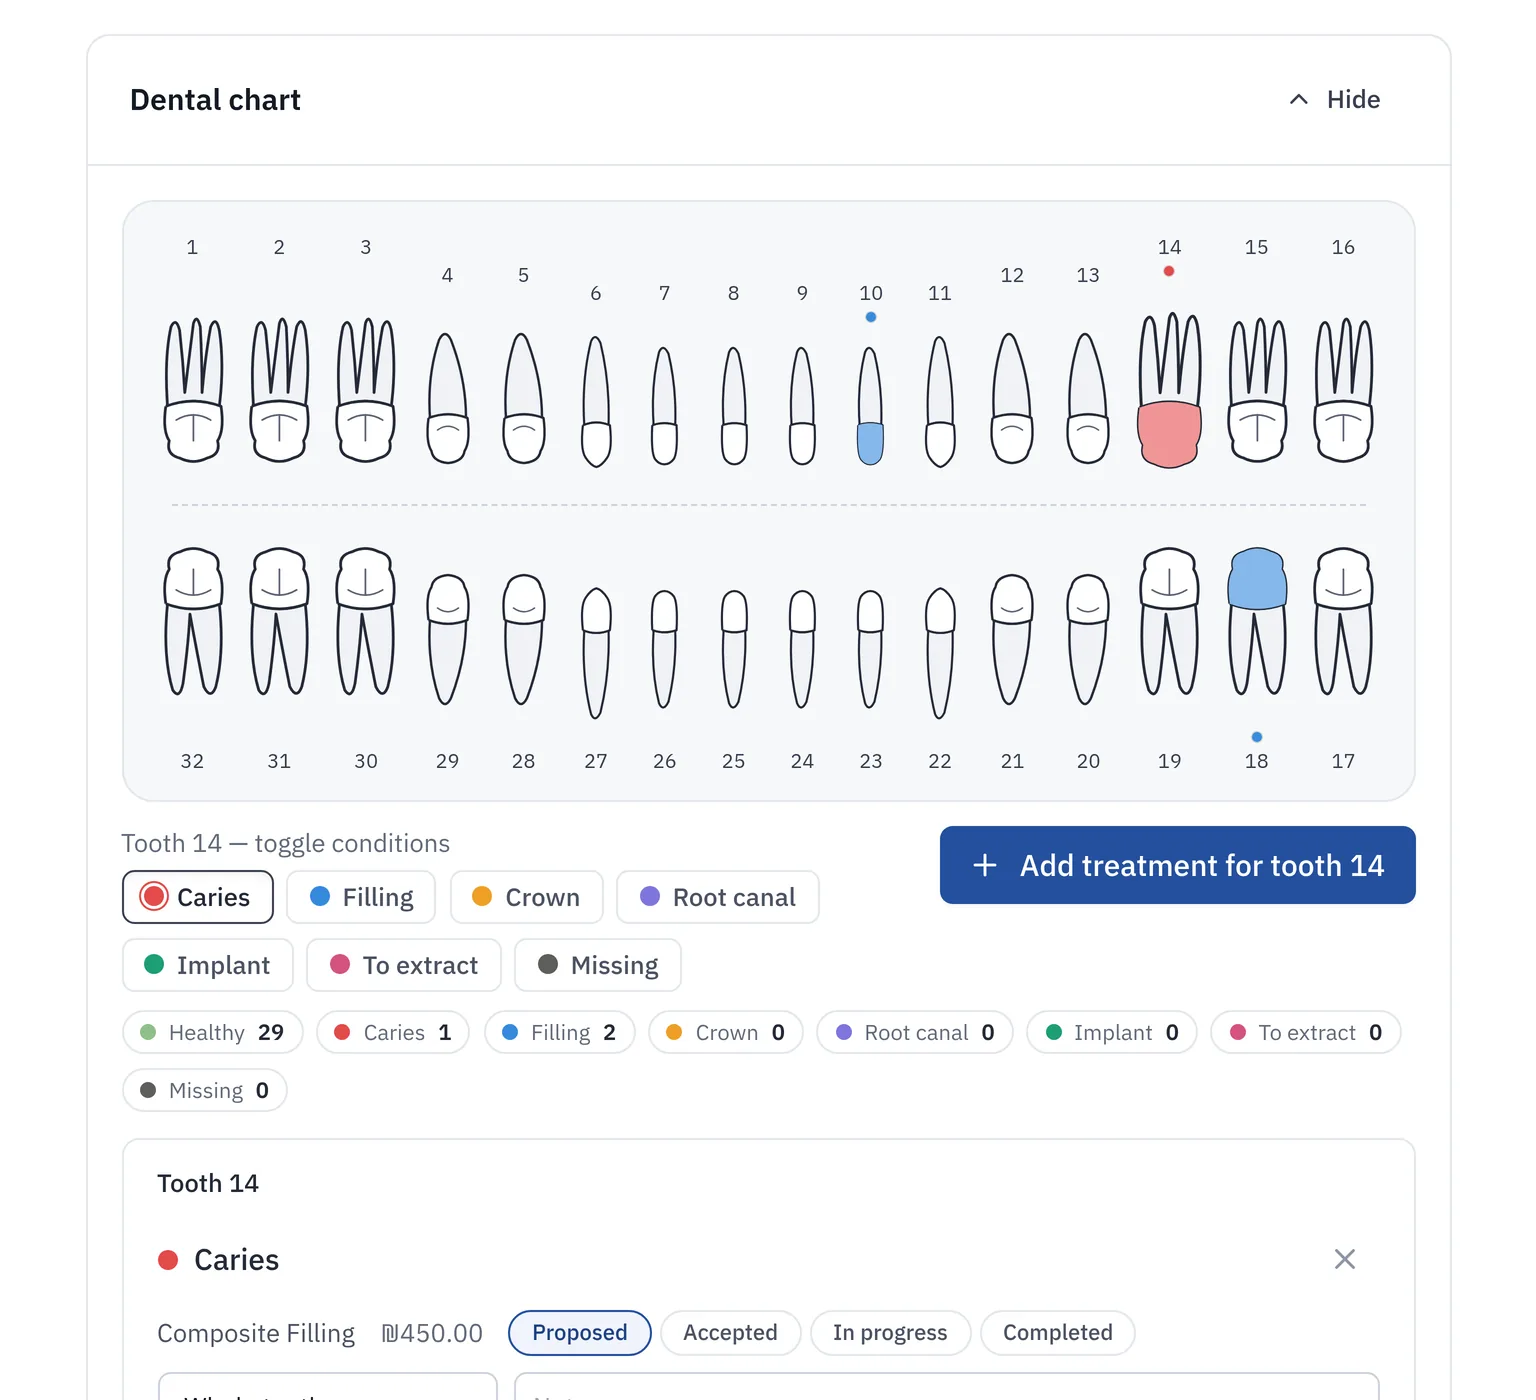Select blue filled tooth 10
Viewport: 1536px width, 1400px height.
click(x=871, y=406)
